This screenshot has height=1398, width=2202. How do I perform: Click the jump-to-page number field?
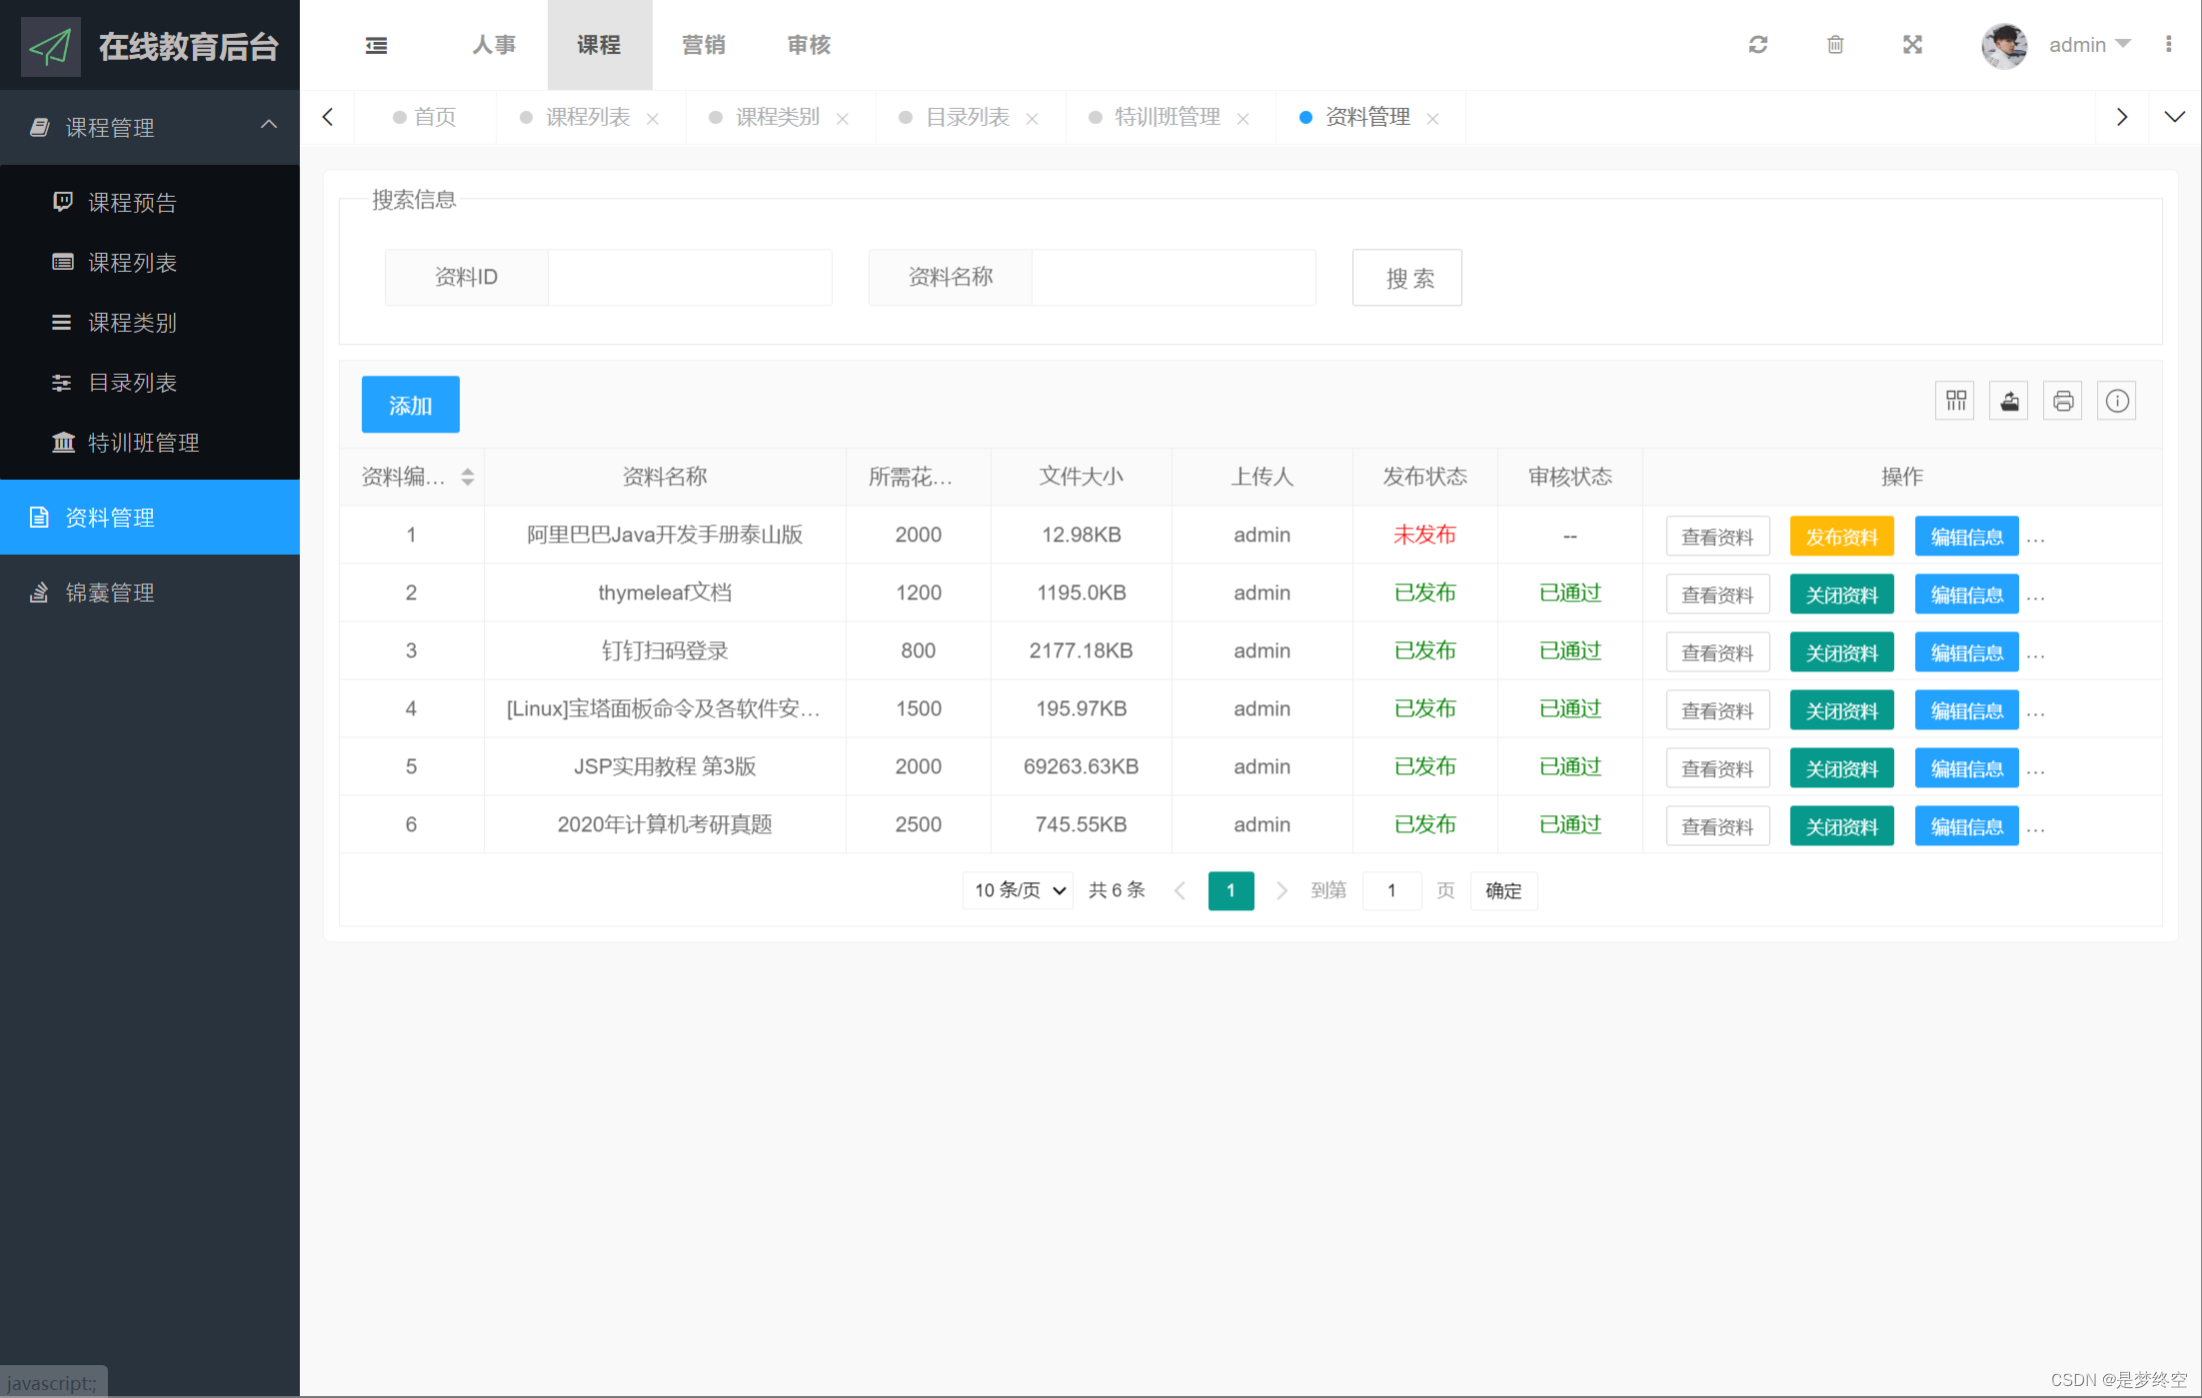1391,890
